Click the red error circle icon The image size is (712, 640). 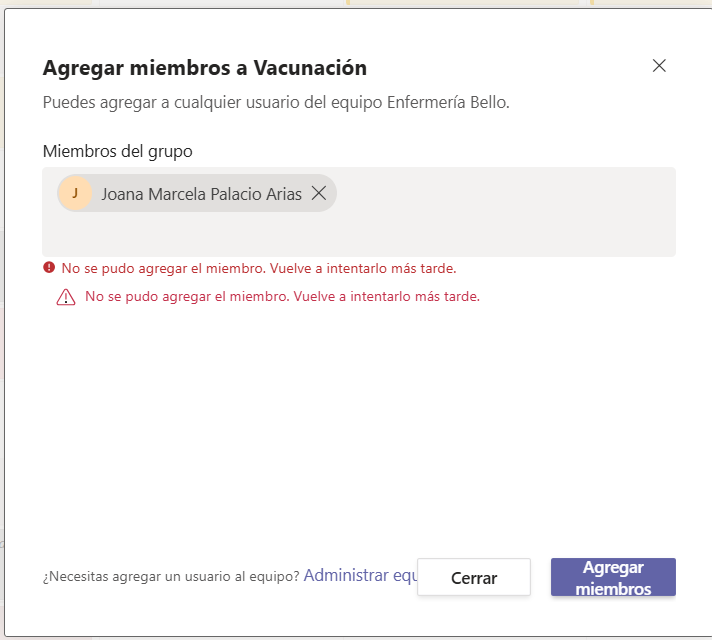49,268
